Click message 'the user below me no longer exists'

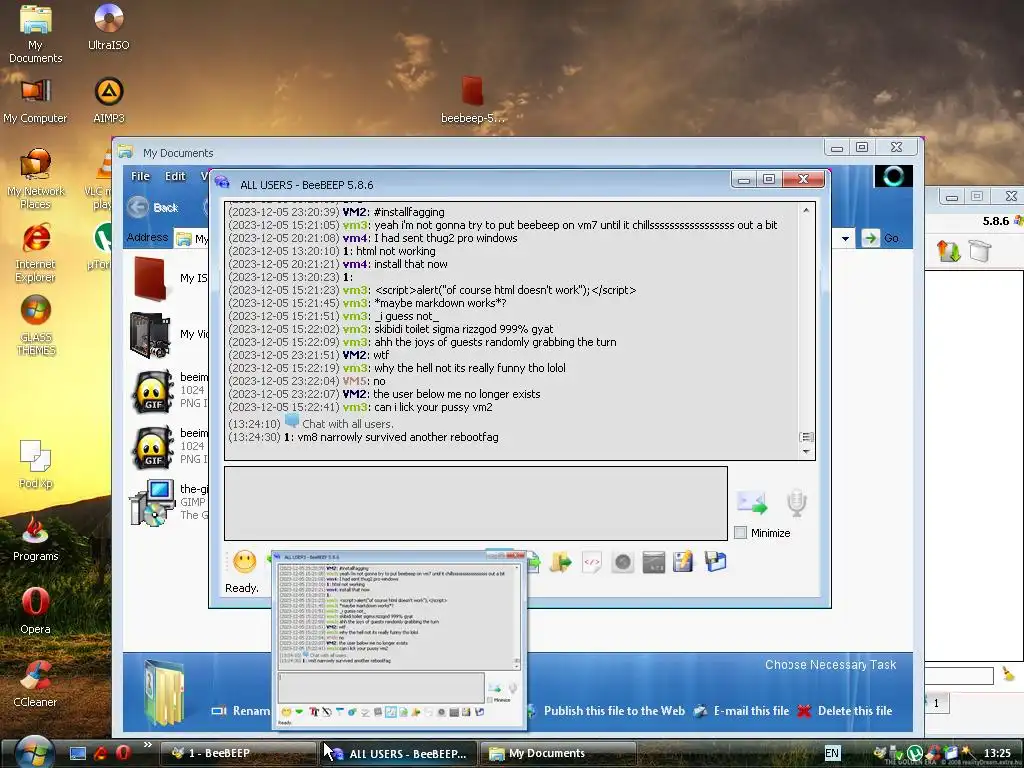pos(456,394)
